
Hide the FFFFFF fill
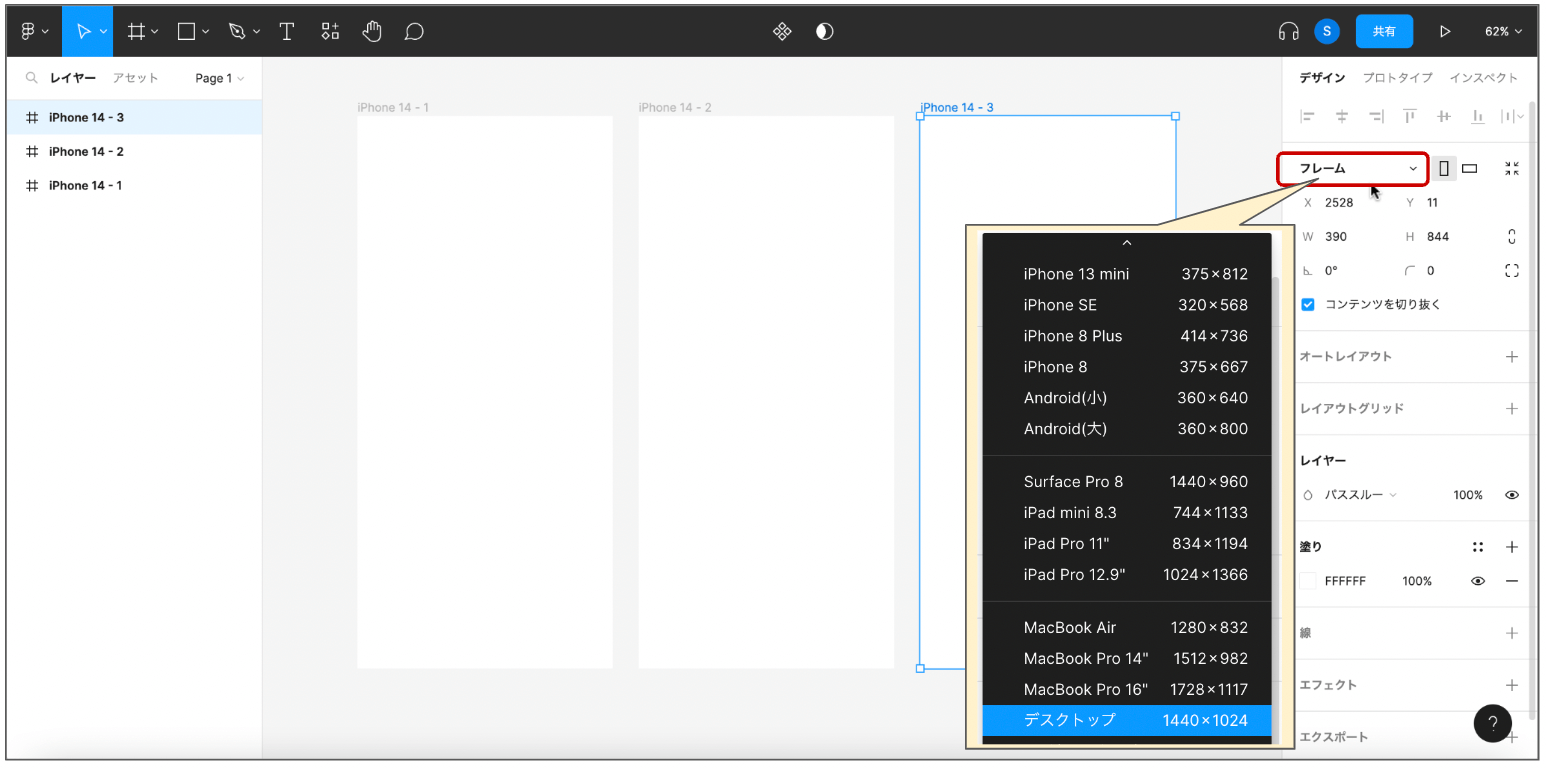(x=1478, y=581)
